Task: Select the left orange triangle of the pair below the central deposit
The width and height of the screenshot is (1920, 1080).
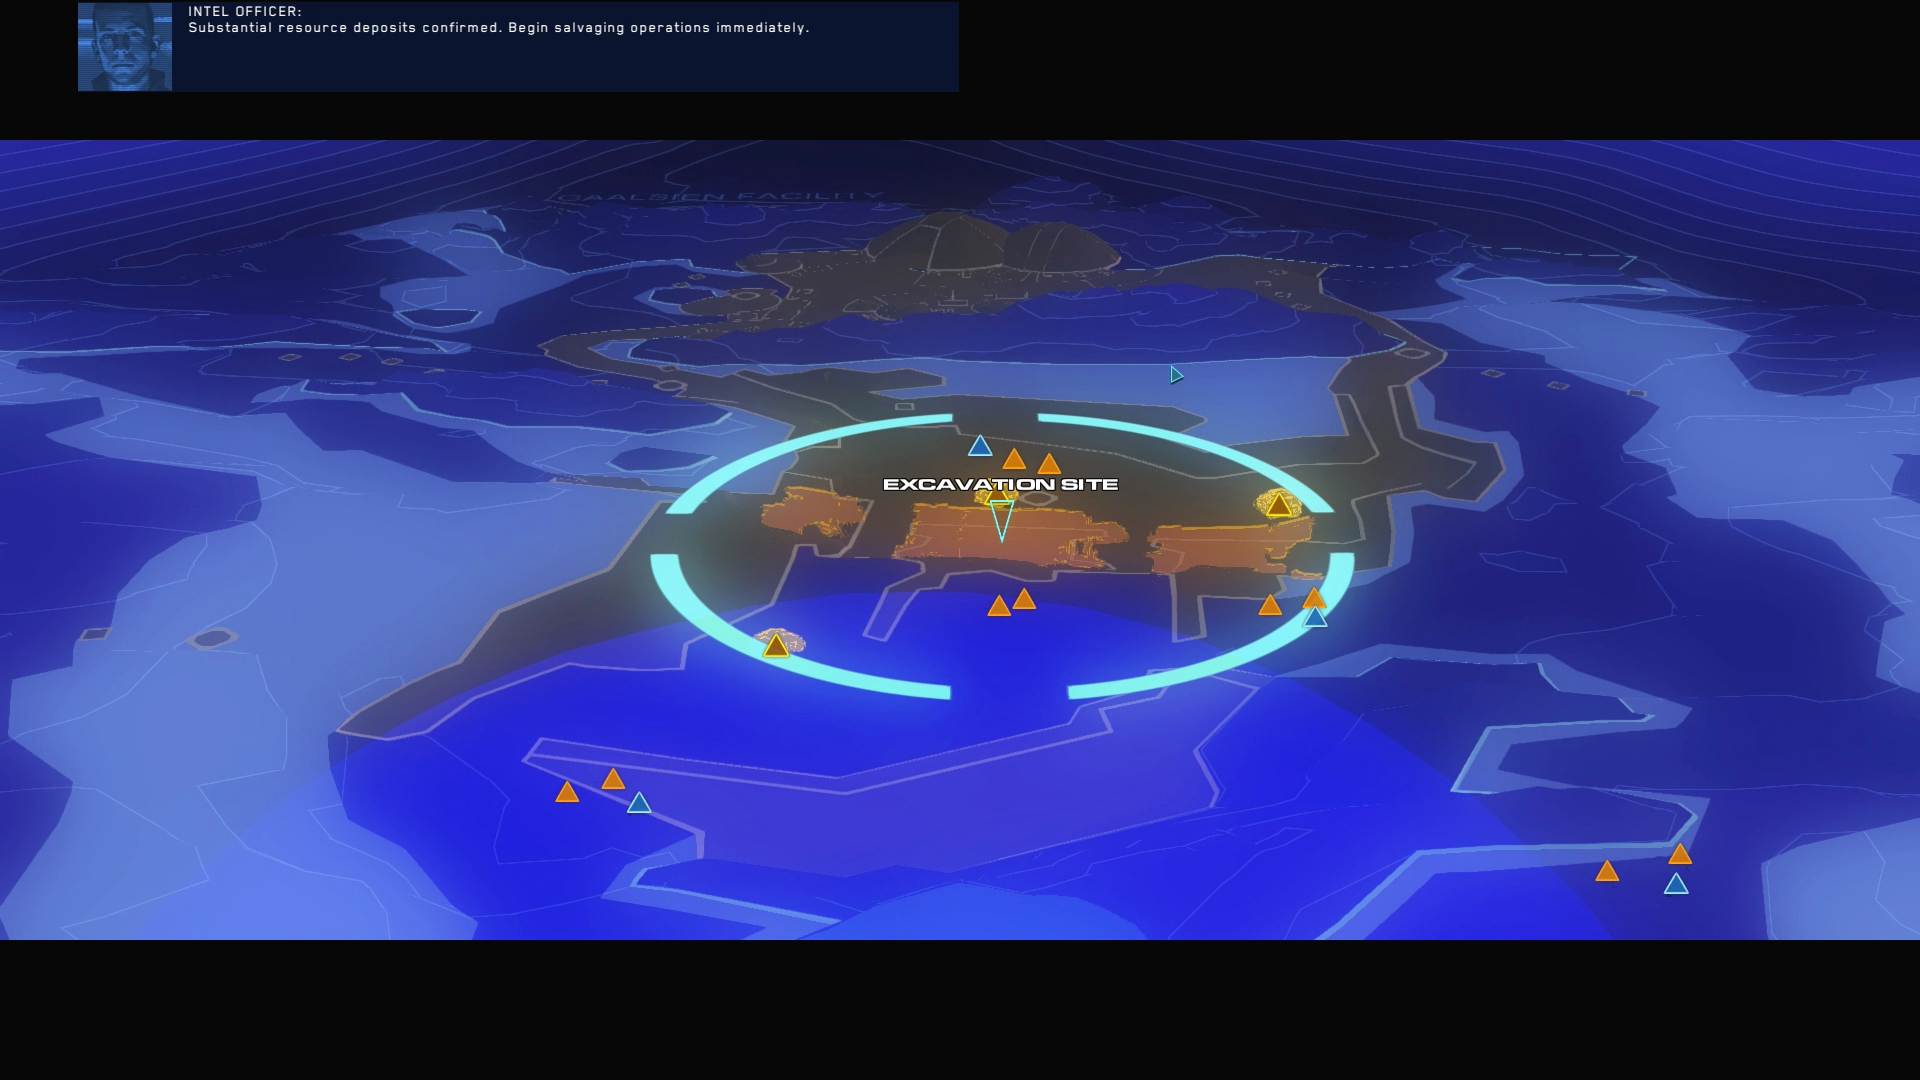Action: click(x=998, y=607)
